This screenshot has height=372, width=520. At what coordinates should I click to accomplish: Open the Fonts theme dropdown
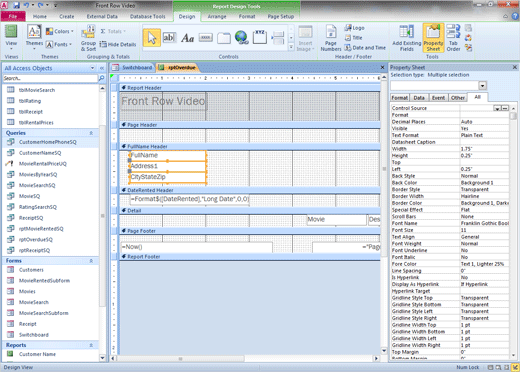(x=59, y=44)
